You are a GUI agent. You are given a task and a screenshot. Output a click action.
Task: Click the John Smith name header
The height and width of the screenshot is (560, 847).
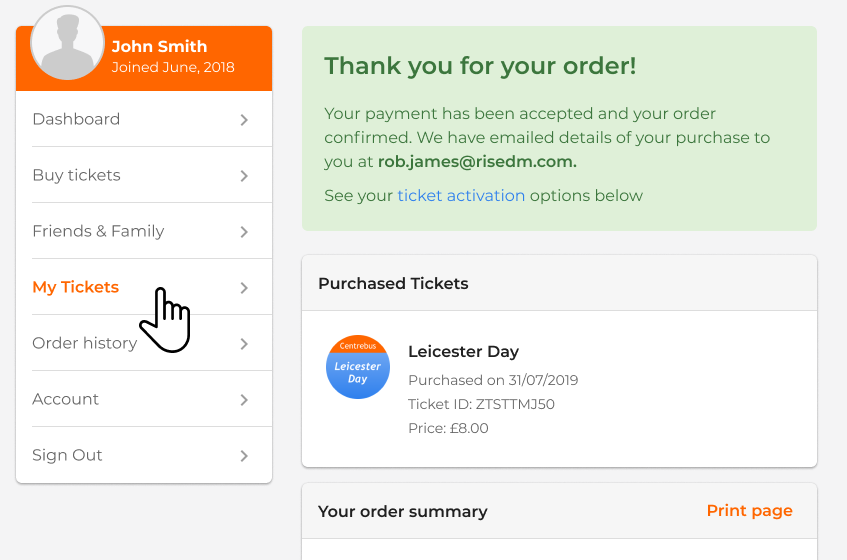(x=159, y=46)
